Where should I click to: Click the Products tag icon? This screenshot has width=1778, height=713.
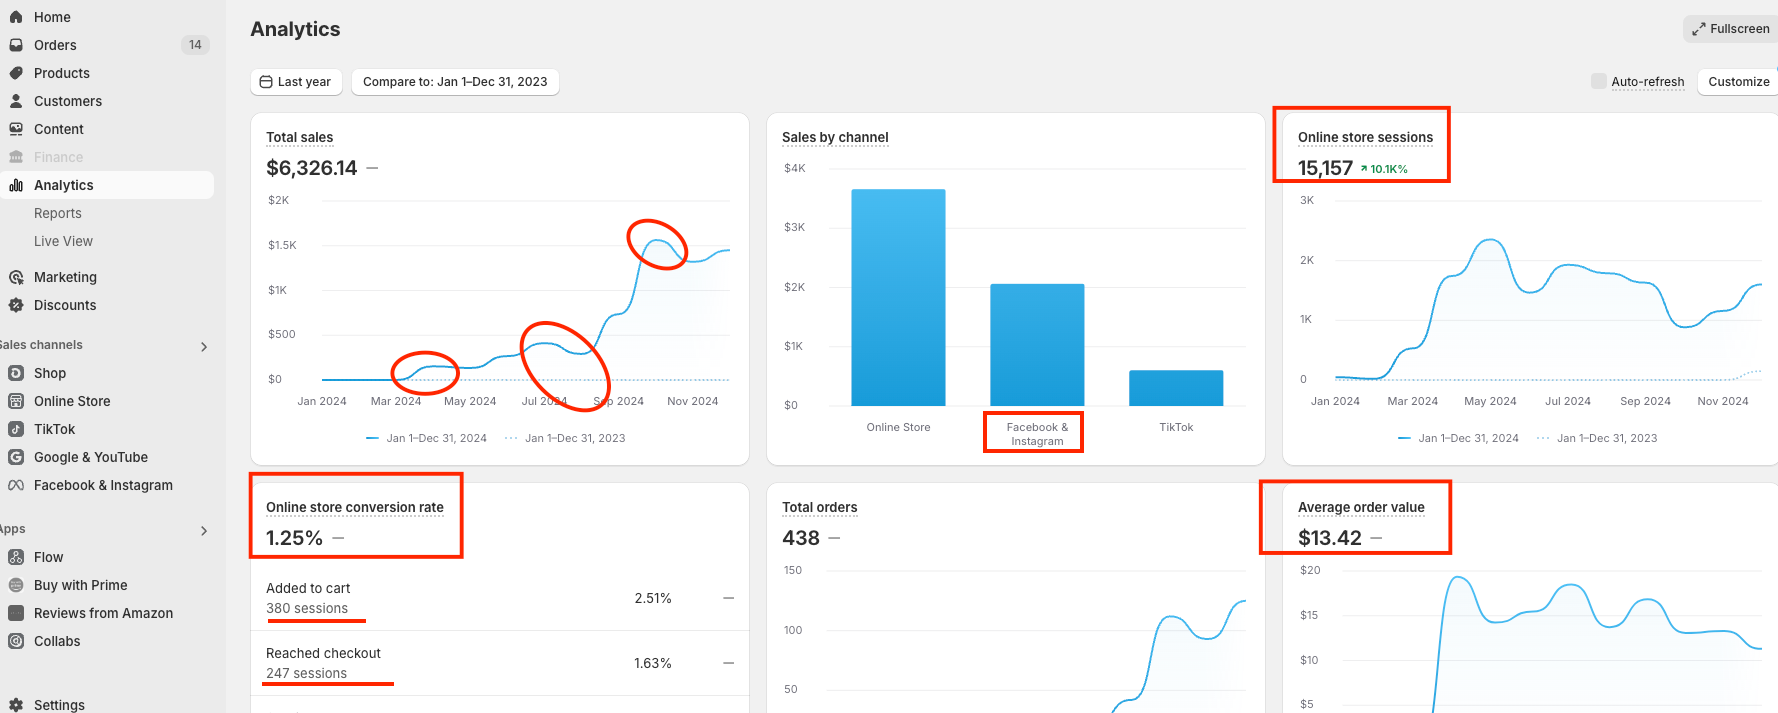(x=16, y=73)
